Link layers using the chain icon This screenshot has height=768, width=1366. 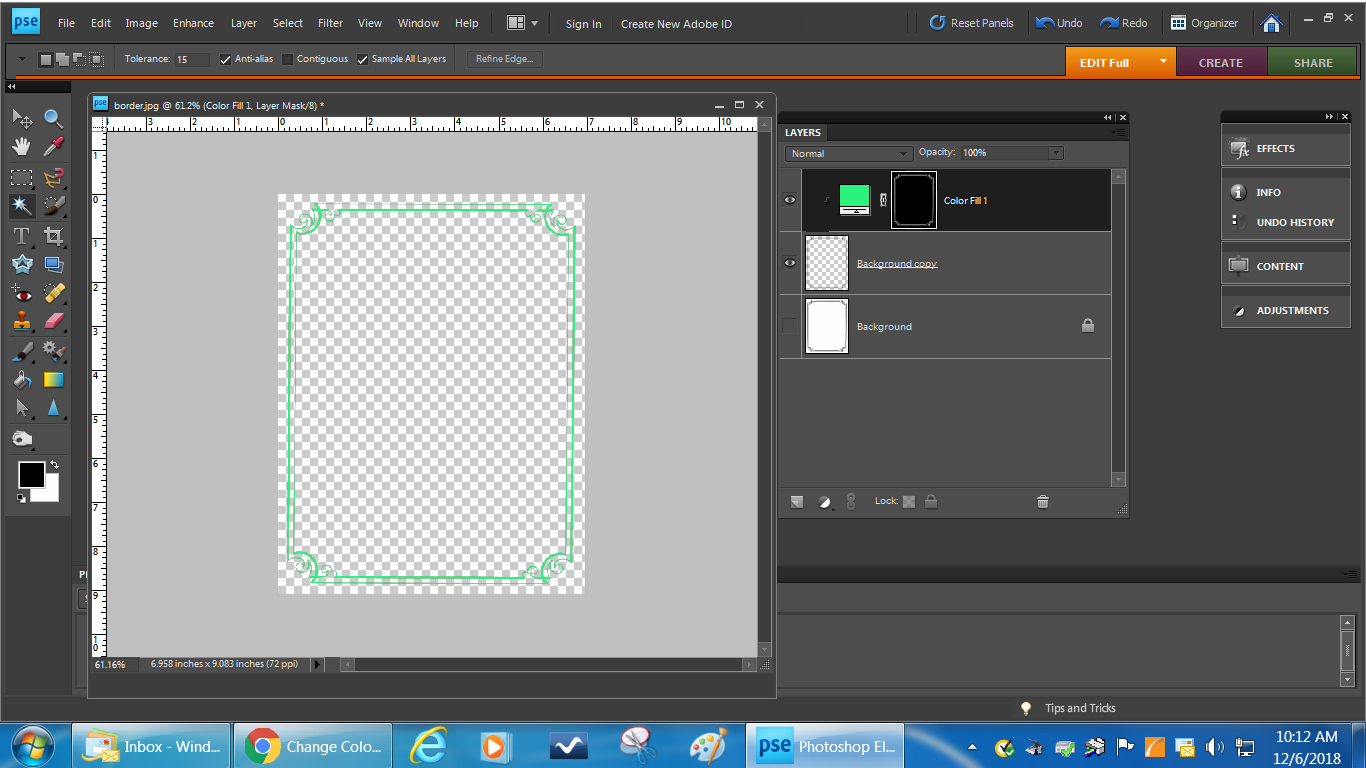point(851,501)
